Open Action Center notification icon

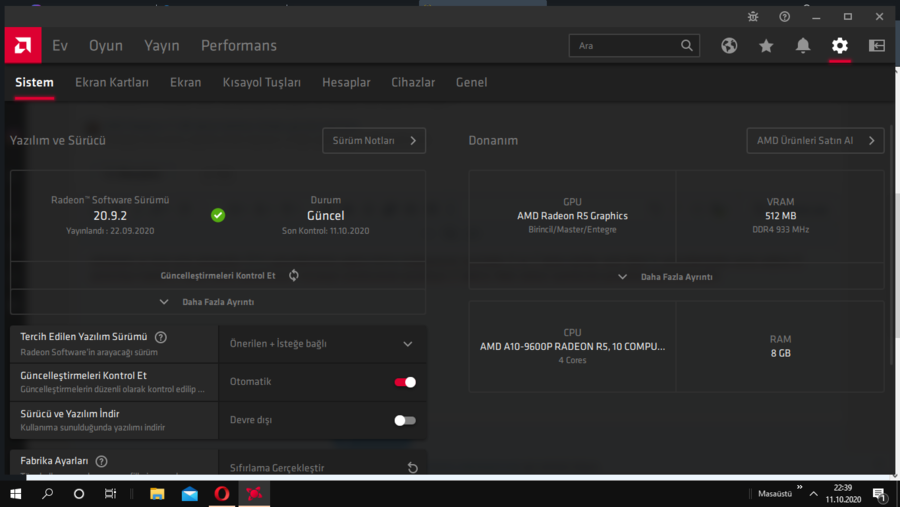[x=880, y=494]
